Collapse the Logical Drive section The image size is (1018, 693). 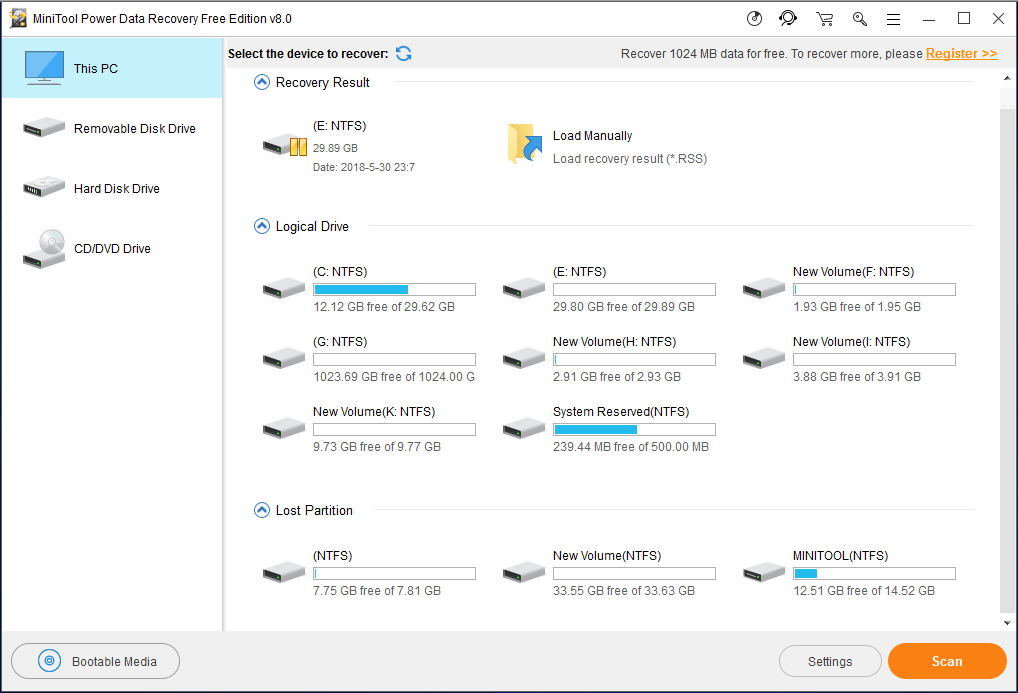pyautogui.click(x=261, y=226)
